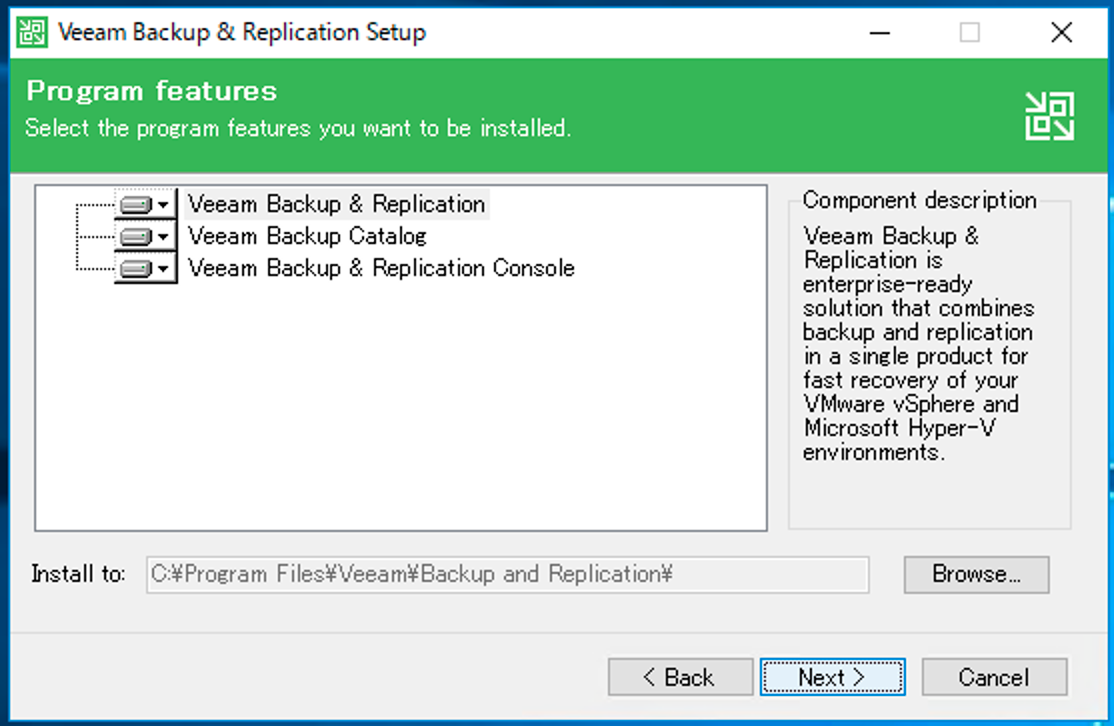1114x726 pixels.
Task: Click the maximize box in the title bar
Action: (x=969, y=32)
